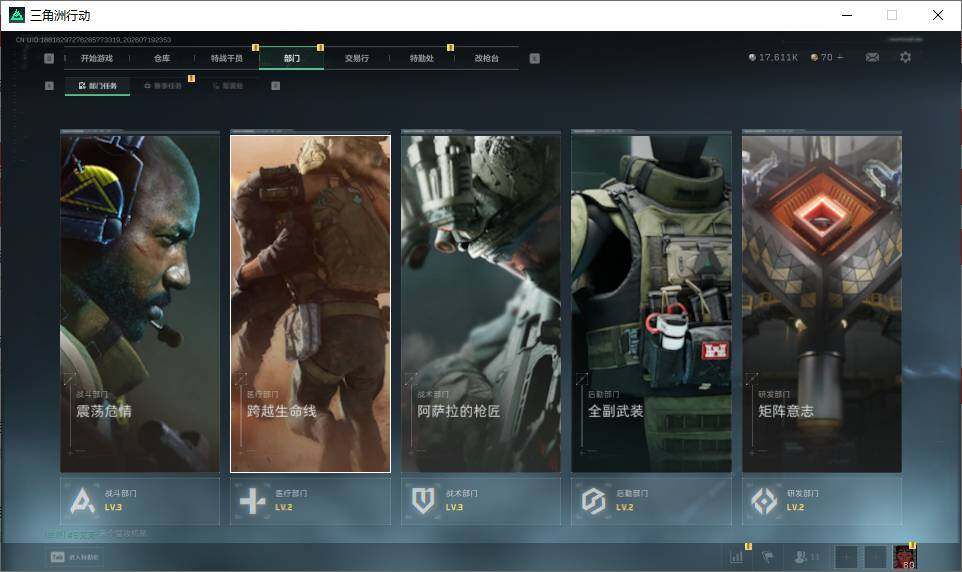Click the Delta Force logo in the title bar

(16, 15)
